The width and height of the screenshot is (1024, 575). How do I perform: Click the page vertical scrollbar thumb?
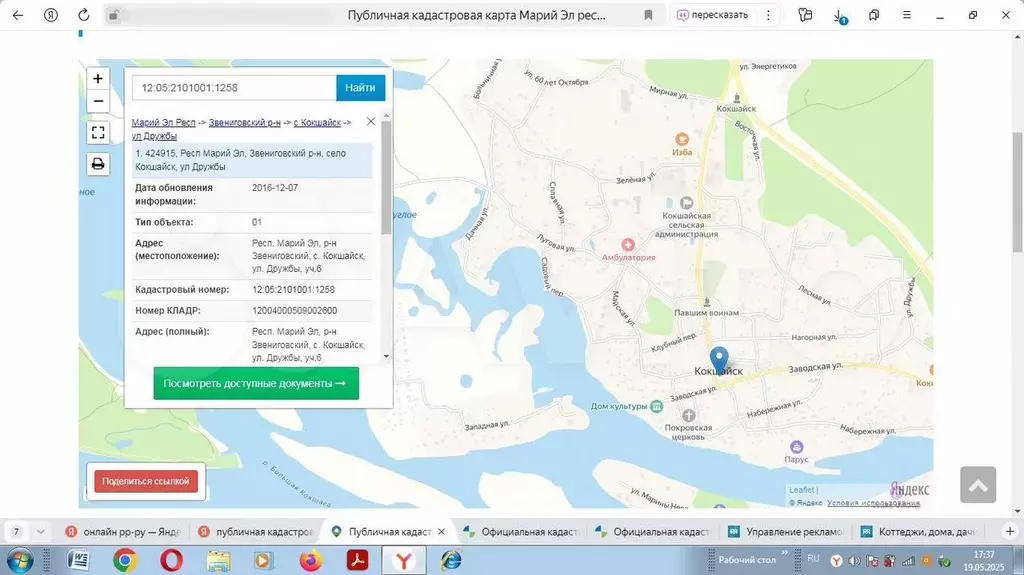[1017, 192]
